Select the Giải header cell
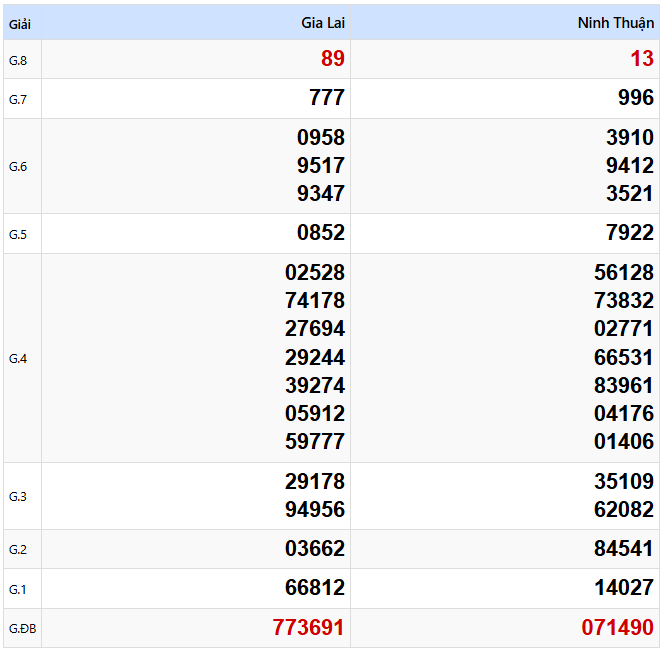This screenshot has width=662, height=651. [21, 22]
